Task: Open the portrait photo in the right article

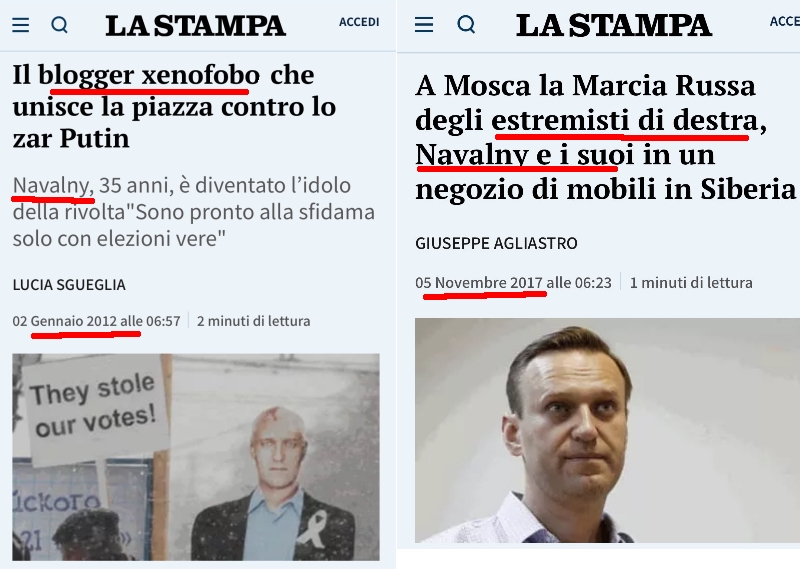Action: pos(607,430)
